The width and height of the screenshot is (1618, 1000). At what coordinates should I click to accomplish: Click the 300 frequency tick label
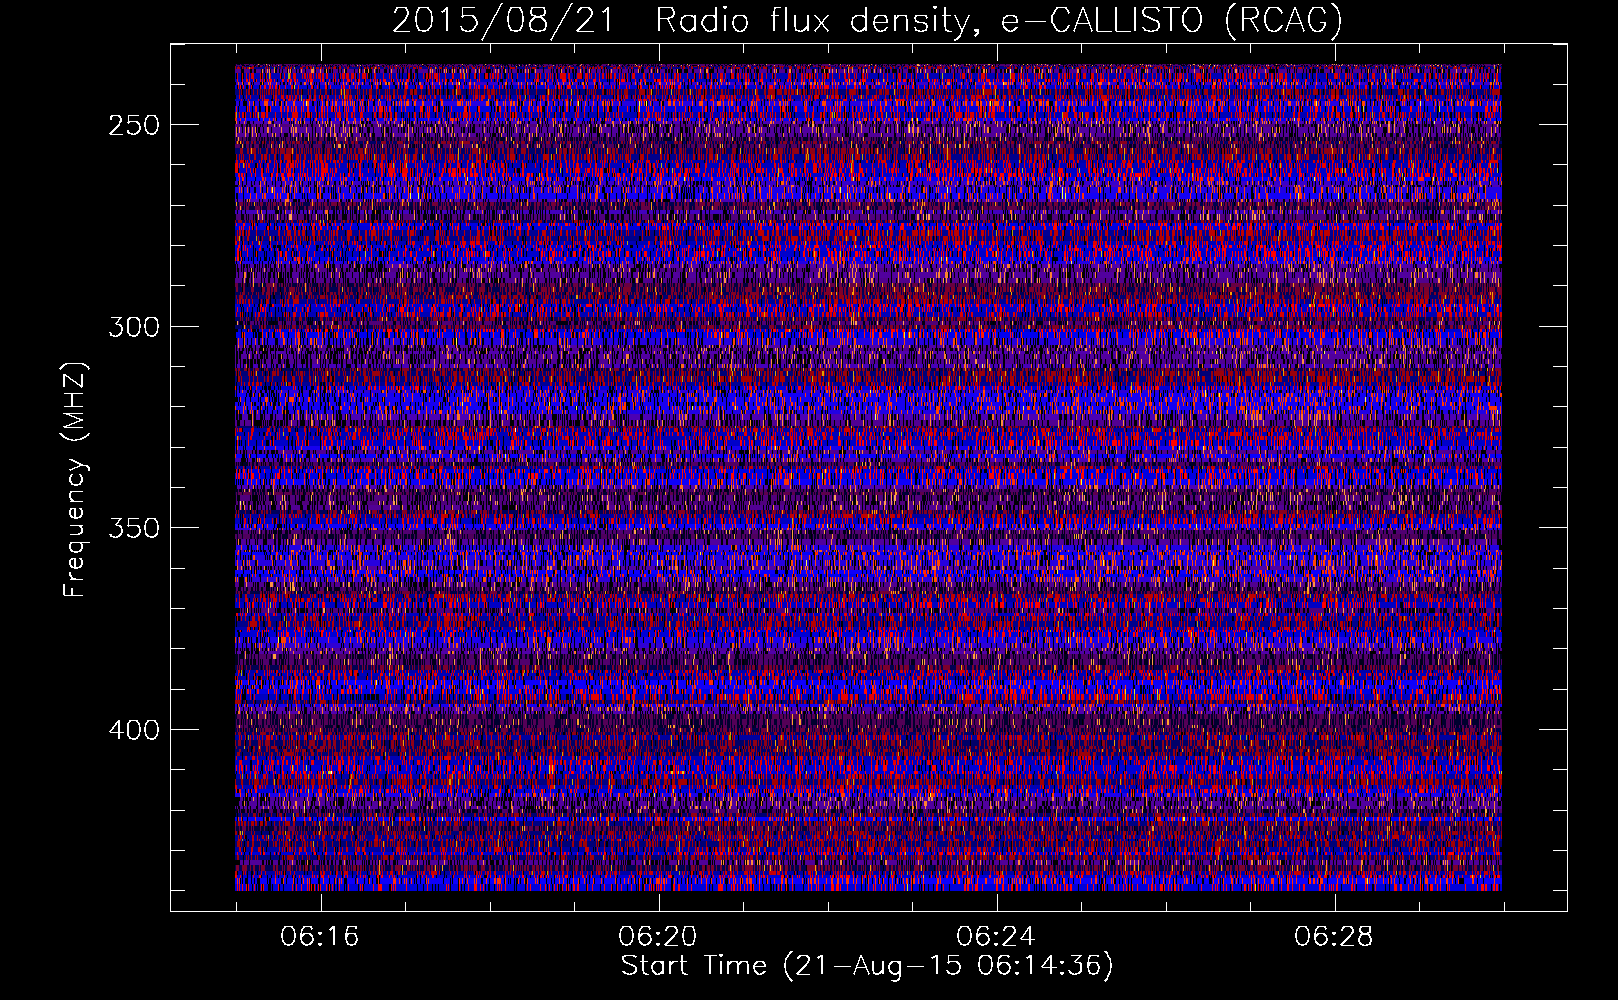(x=134, y=327)
